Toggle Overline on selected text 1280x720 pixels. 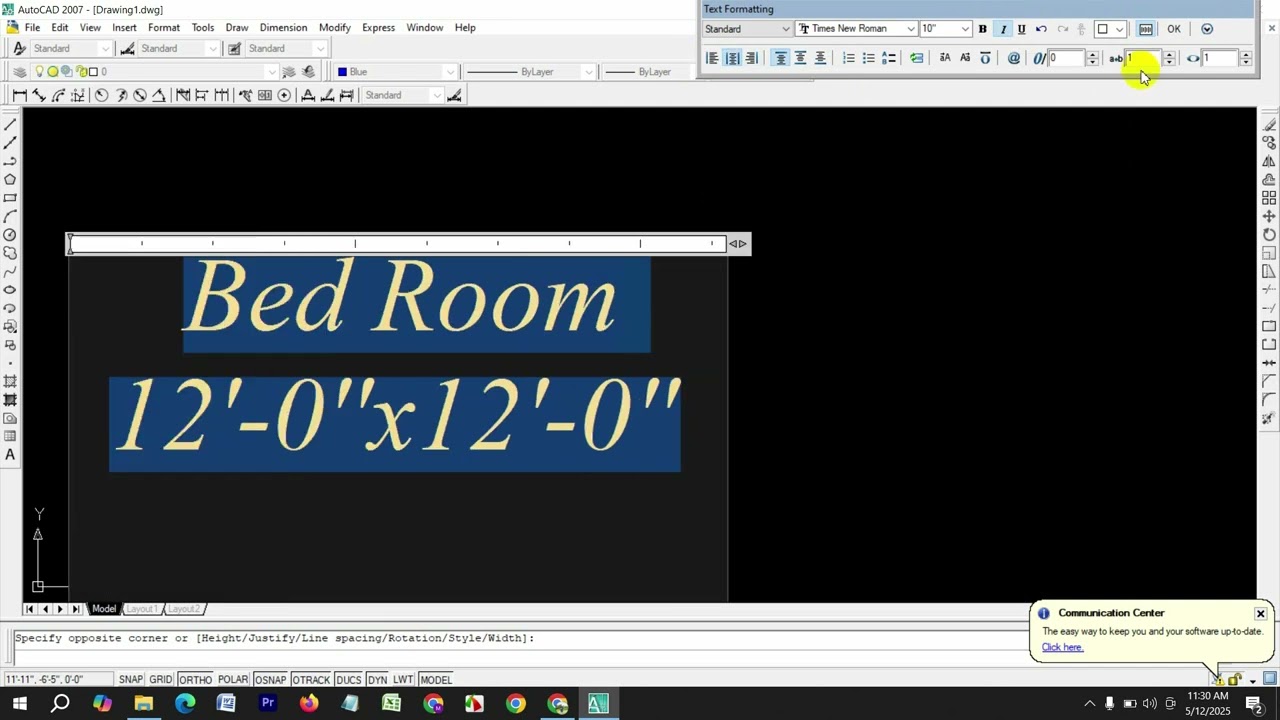point(985,58)
